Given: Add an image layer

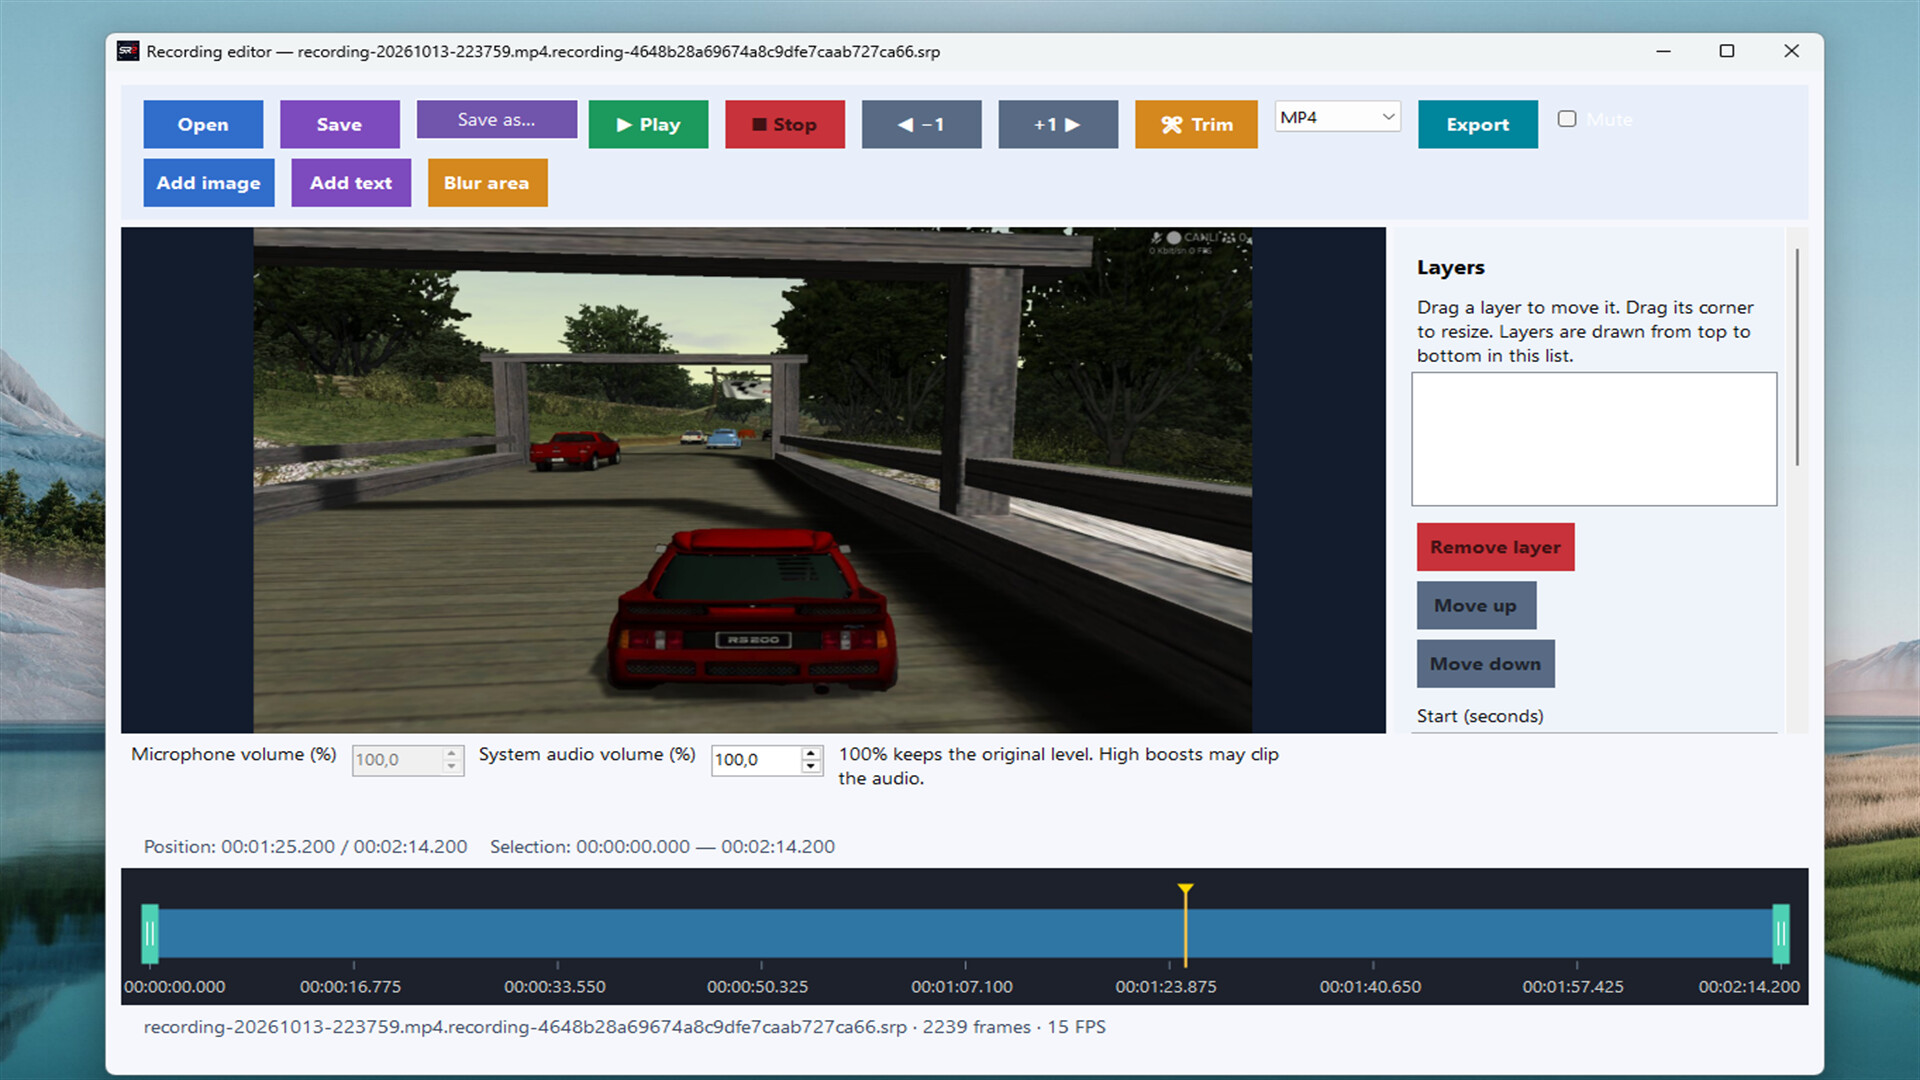Looking at the screenshot, I should 208,183.
